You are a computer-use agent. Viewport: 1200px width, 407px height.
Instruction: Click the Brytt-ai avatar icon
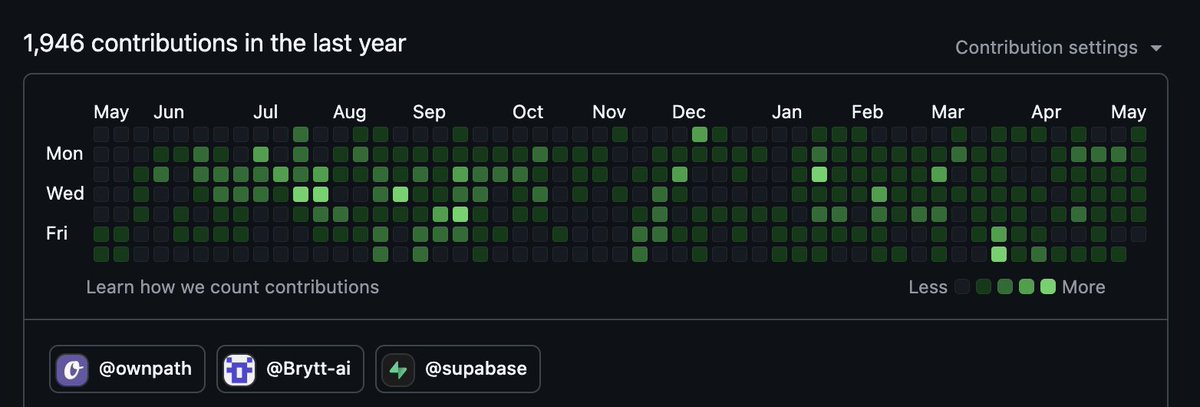tap(241, 370)
